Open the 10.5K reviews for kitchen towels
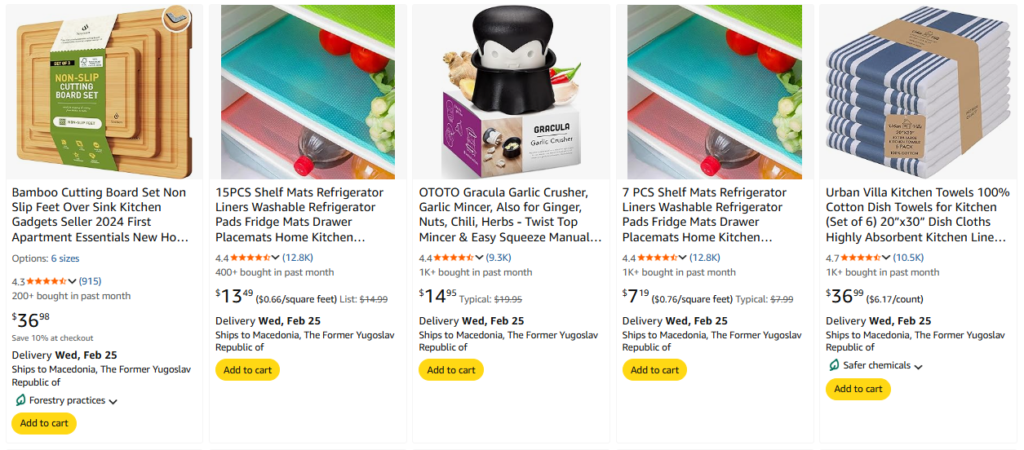Screen dimensions: 1024x450 (x=908, y=257)
